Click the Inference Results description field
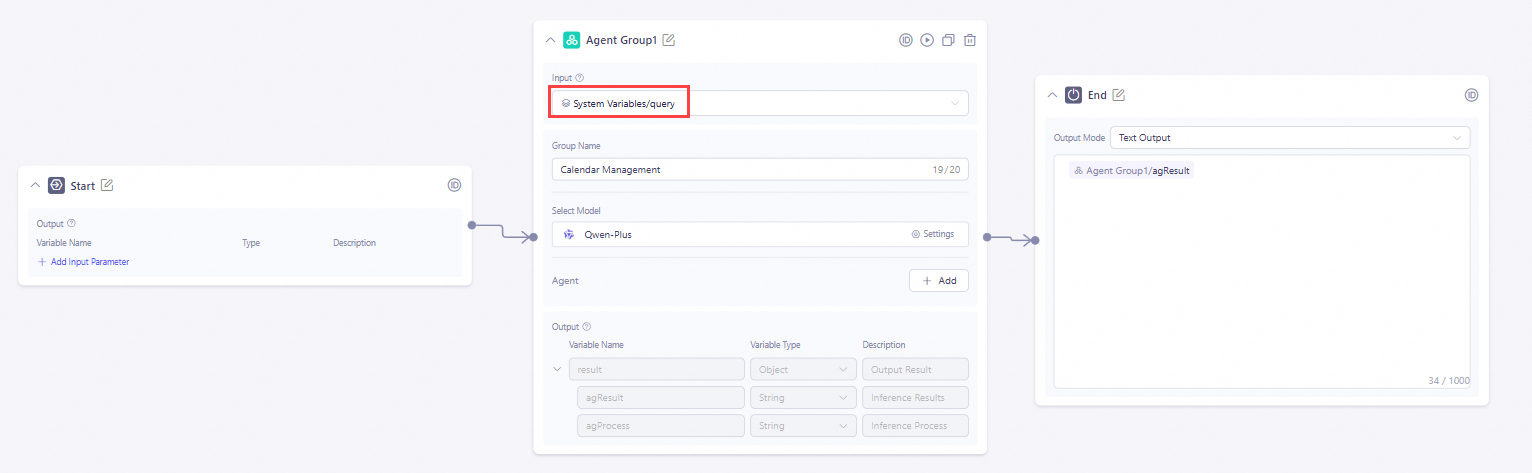Screen dimensions: 1532x473 [x=915, y=397]
